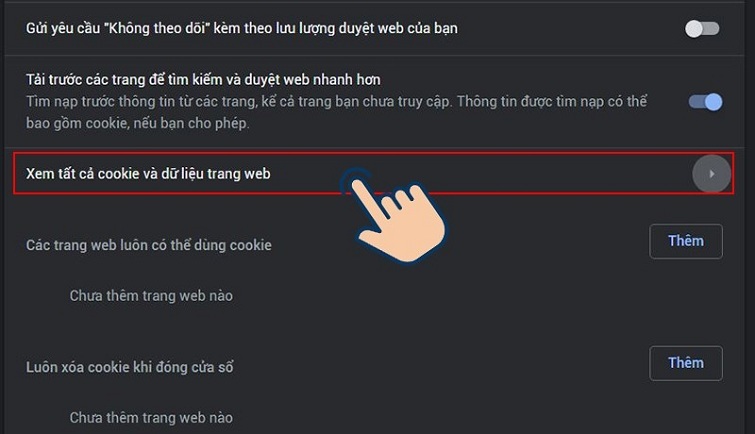Select the "Tải trước các trang" heading text

[x=203, y=79]
